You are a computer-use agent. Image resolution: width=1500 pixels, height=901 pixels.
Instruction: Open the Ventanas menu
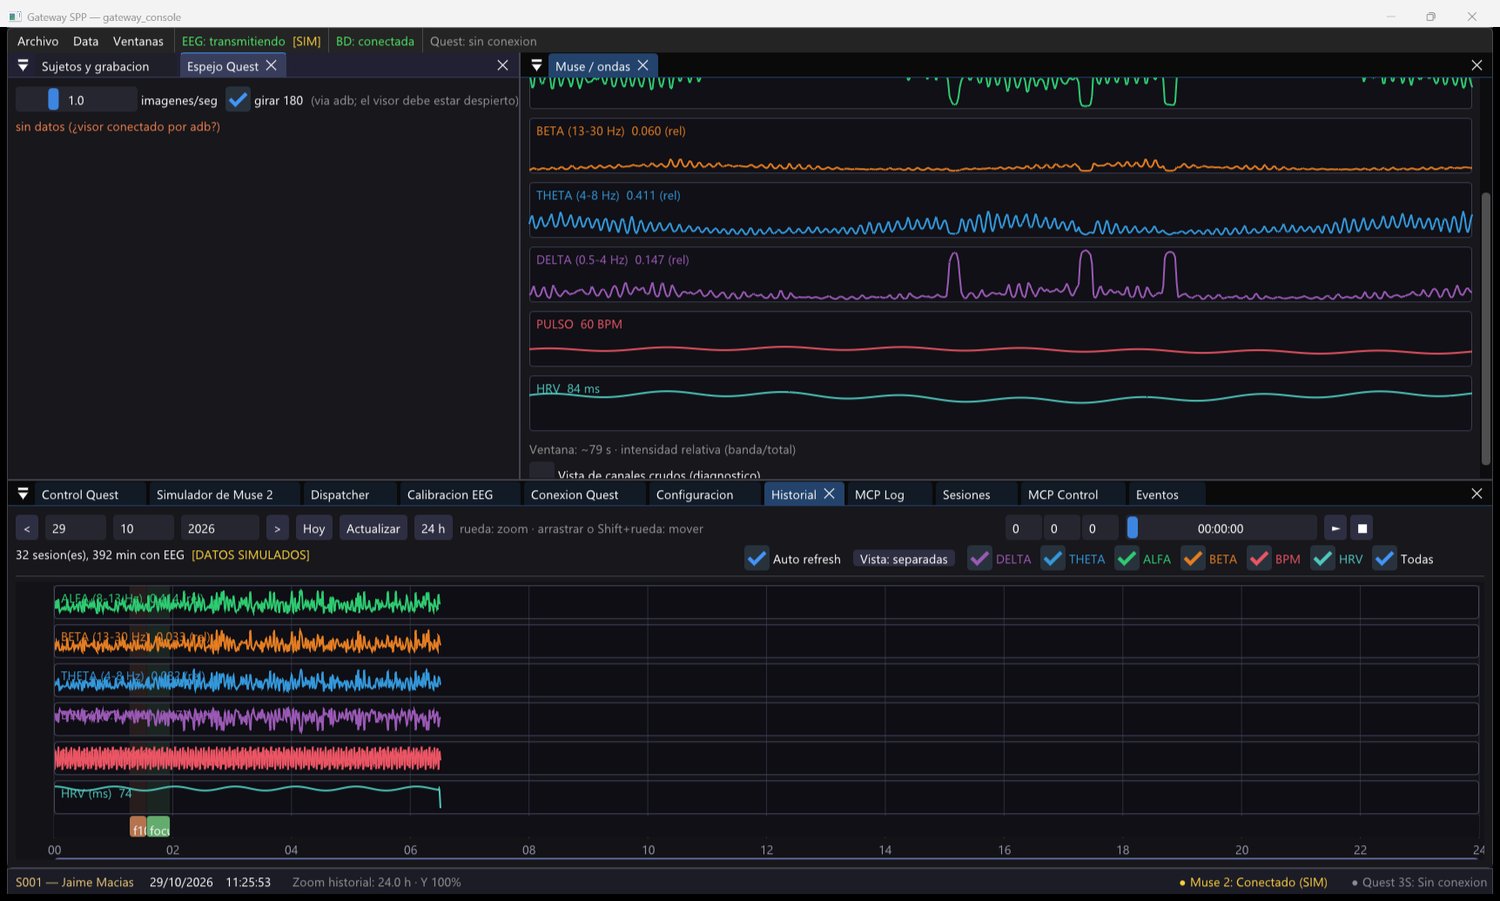[138, 41]
